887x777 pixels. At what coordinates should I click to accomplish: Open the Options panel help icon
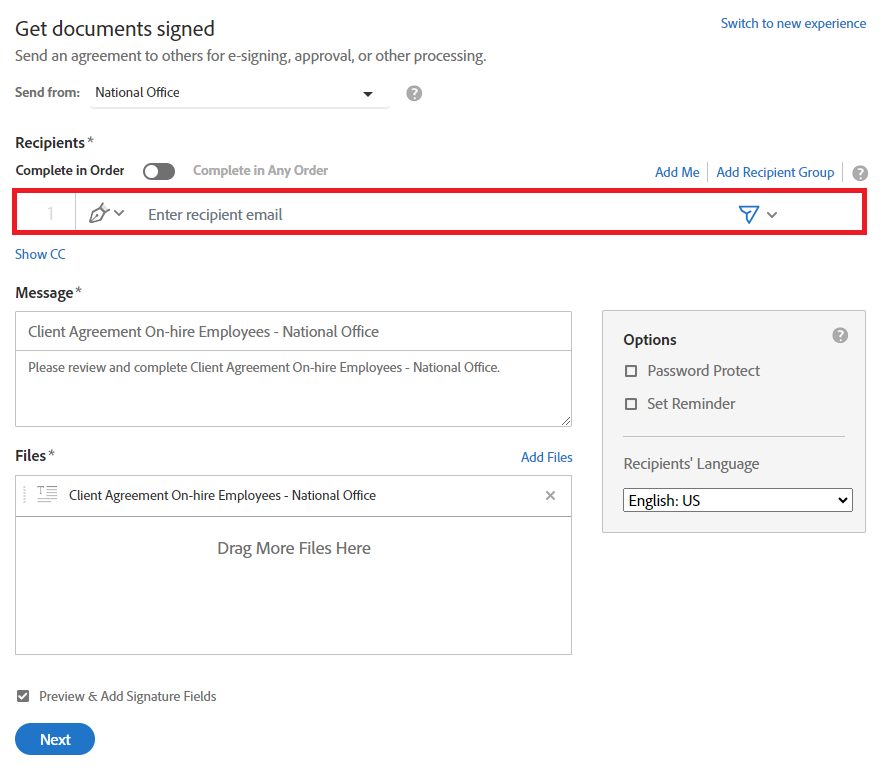pyautogui.click(x=840, y=335)
